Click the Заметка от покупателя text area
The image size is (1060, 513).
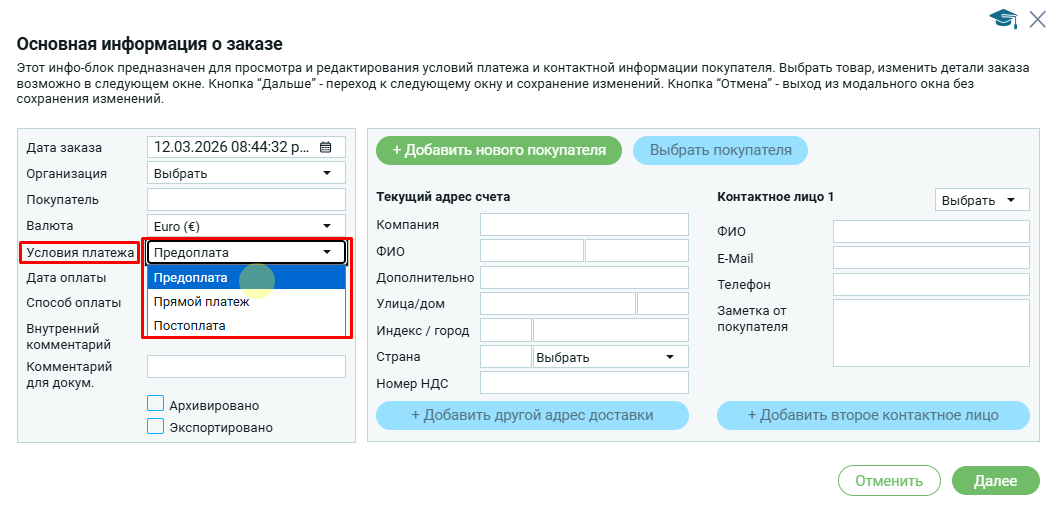pos(930,333)
